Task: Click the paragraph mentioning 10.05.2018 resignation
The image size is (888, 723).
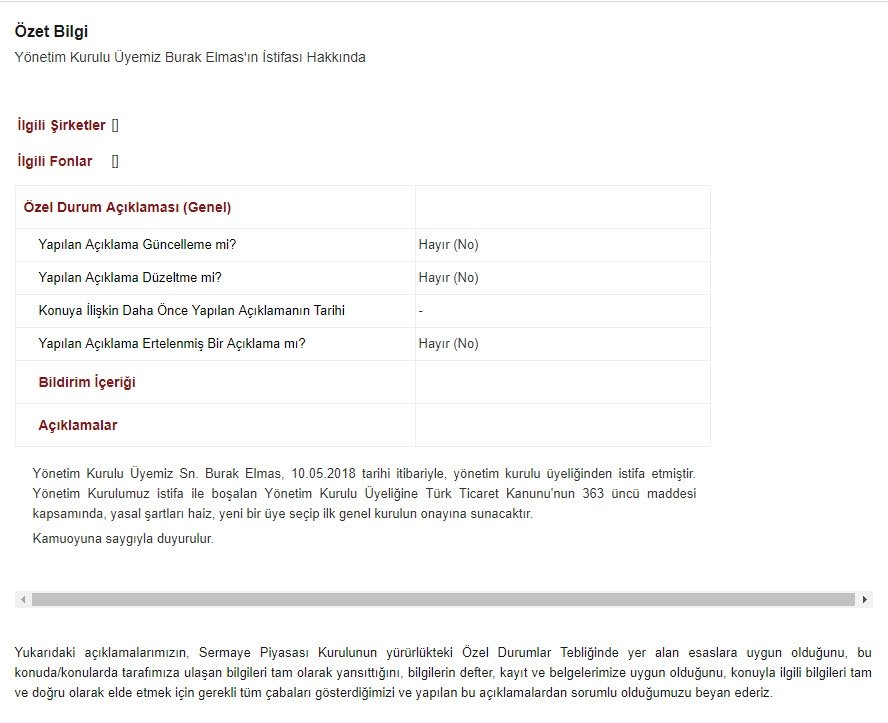Action: coord(364,494)
